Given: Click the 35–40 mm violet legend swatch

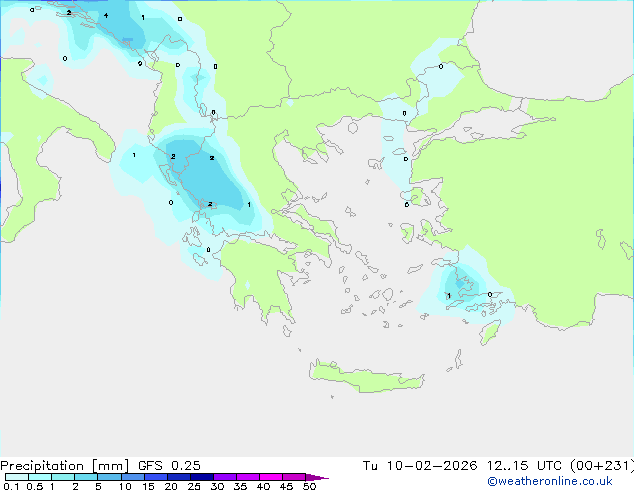Looking at the screenshot, I should 248,477.
